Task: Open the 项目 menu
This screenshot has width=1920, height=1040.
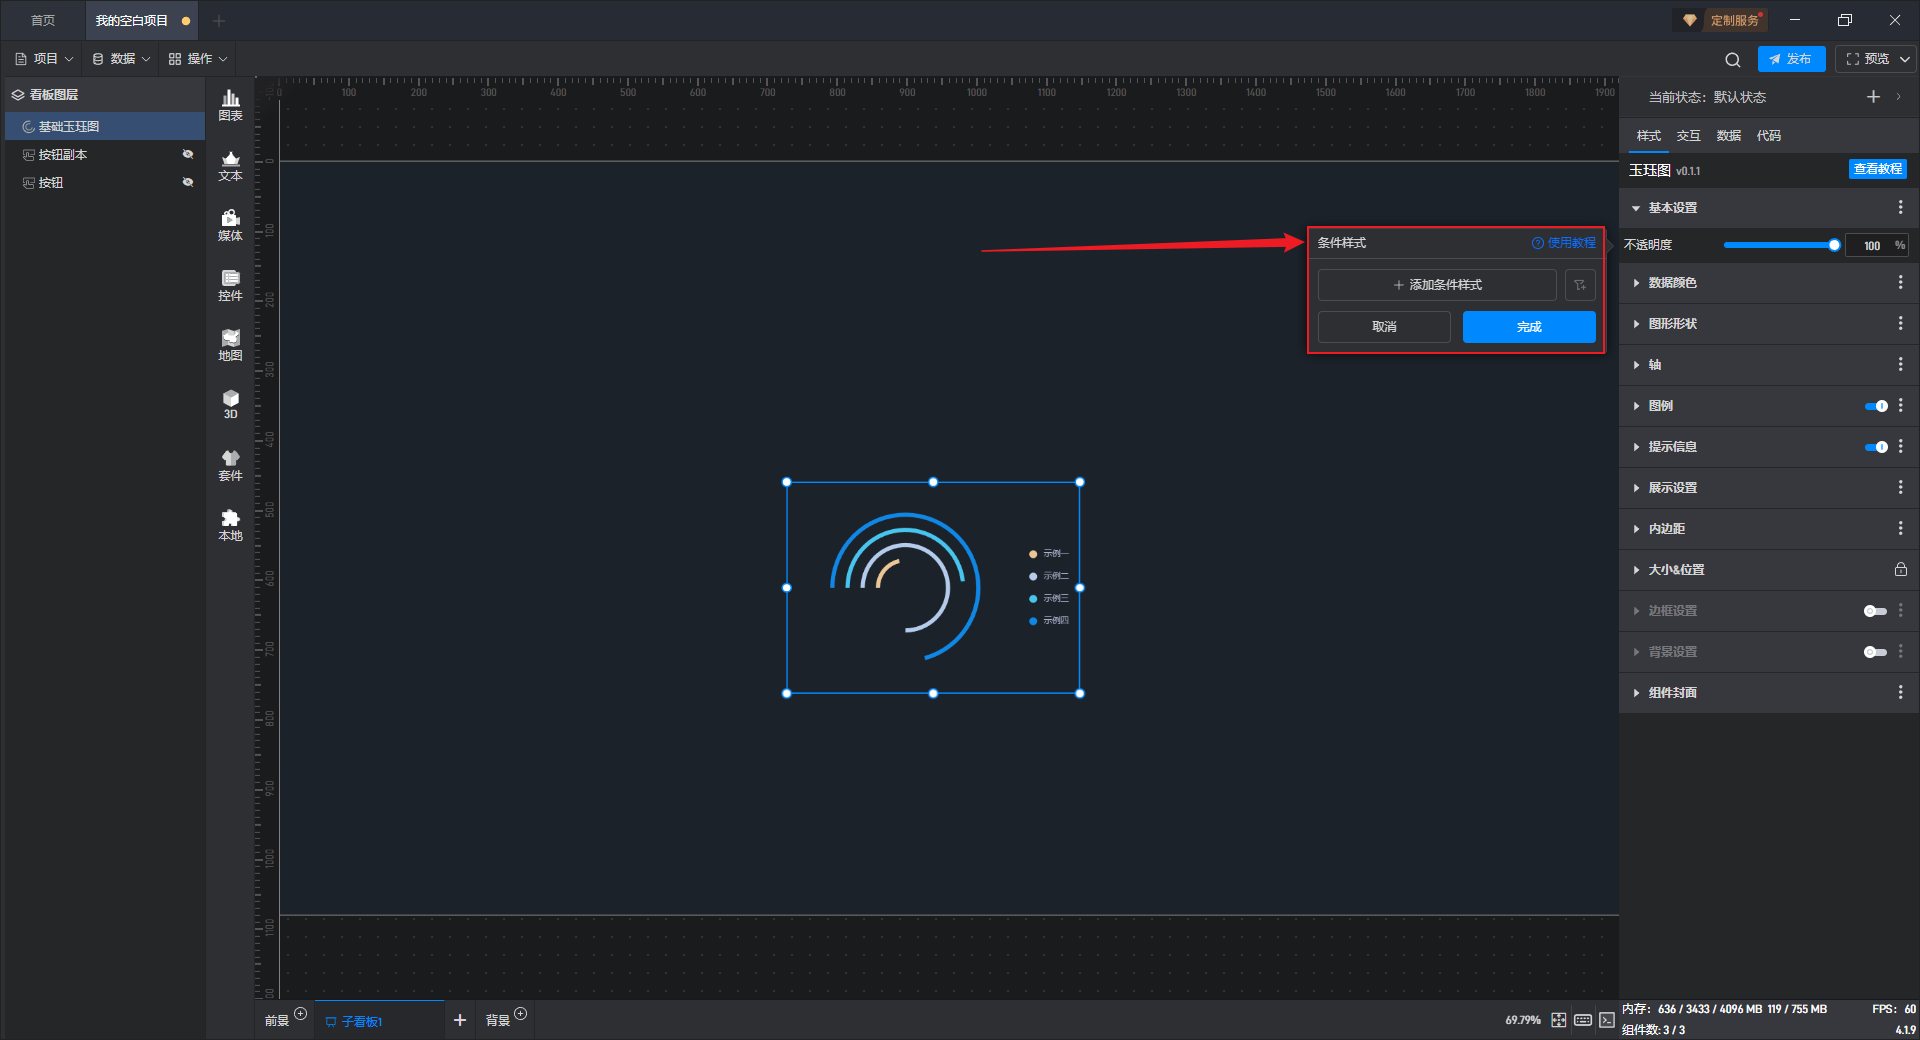Action: click(x=45, y=59)
